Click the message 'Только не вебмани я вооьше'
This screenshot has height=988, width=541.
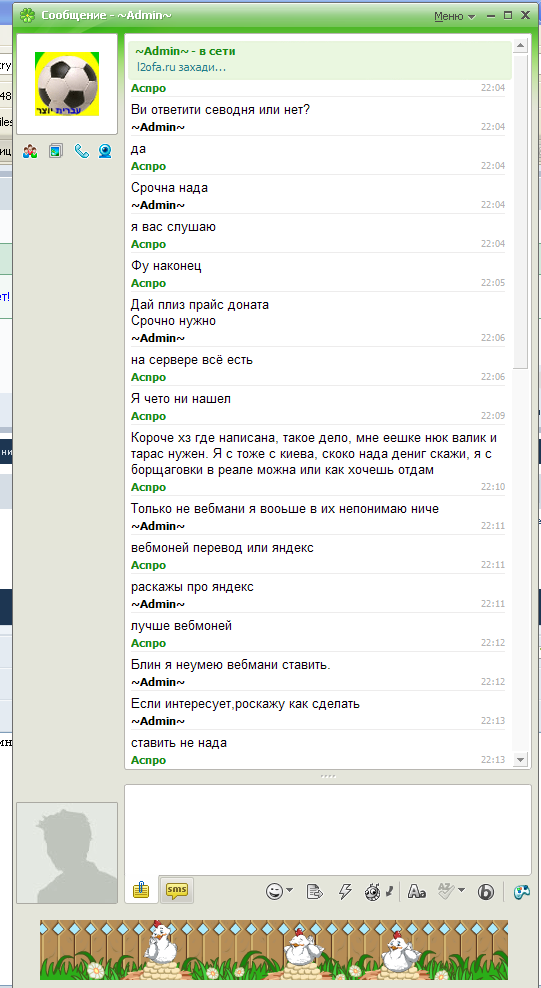pyautogui.click(x=285, y=508)
